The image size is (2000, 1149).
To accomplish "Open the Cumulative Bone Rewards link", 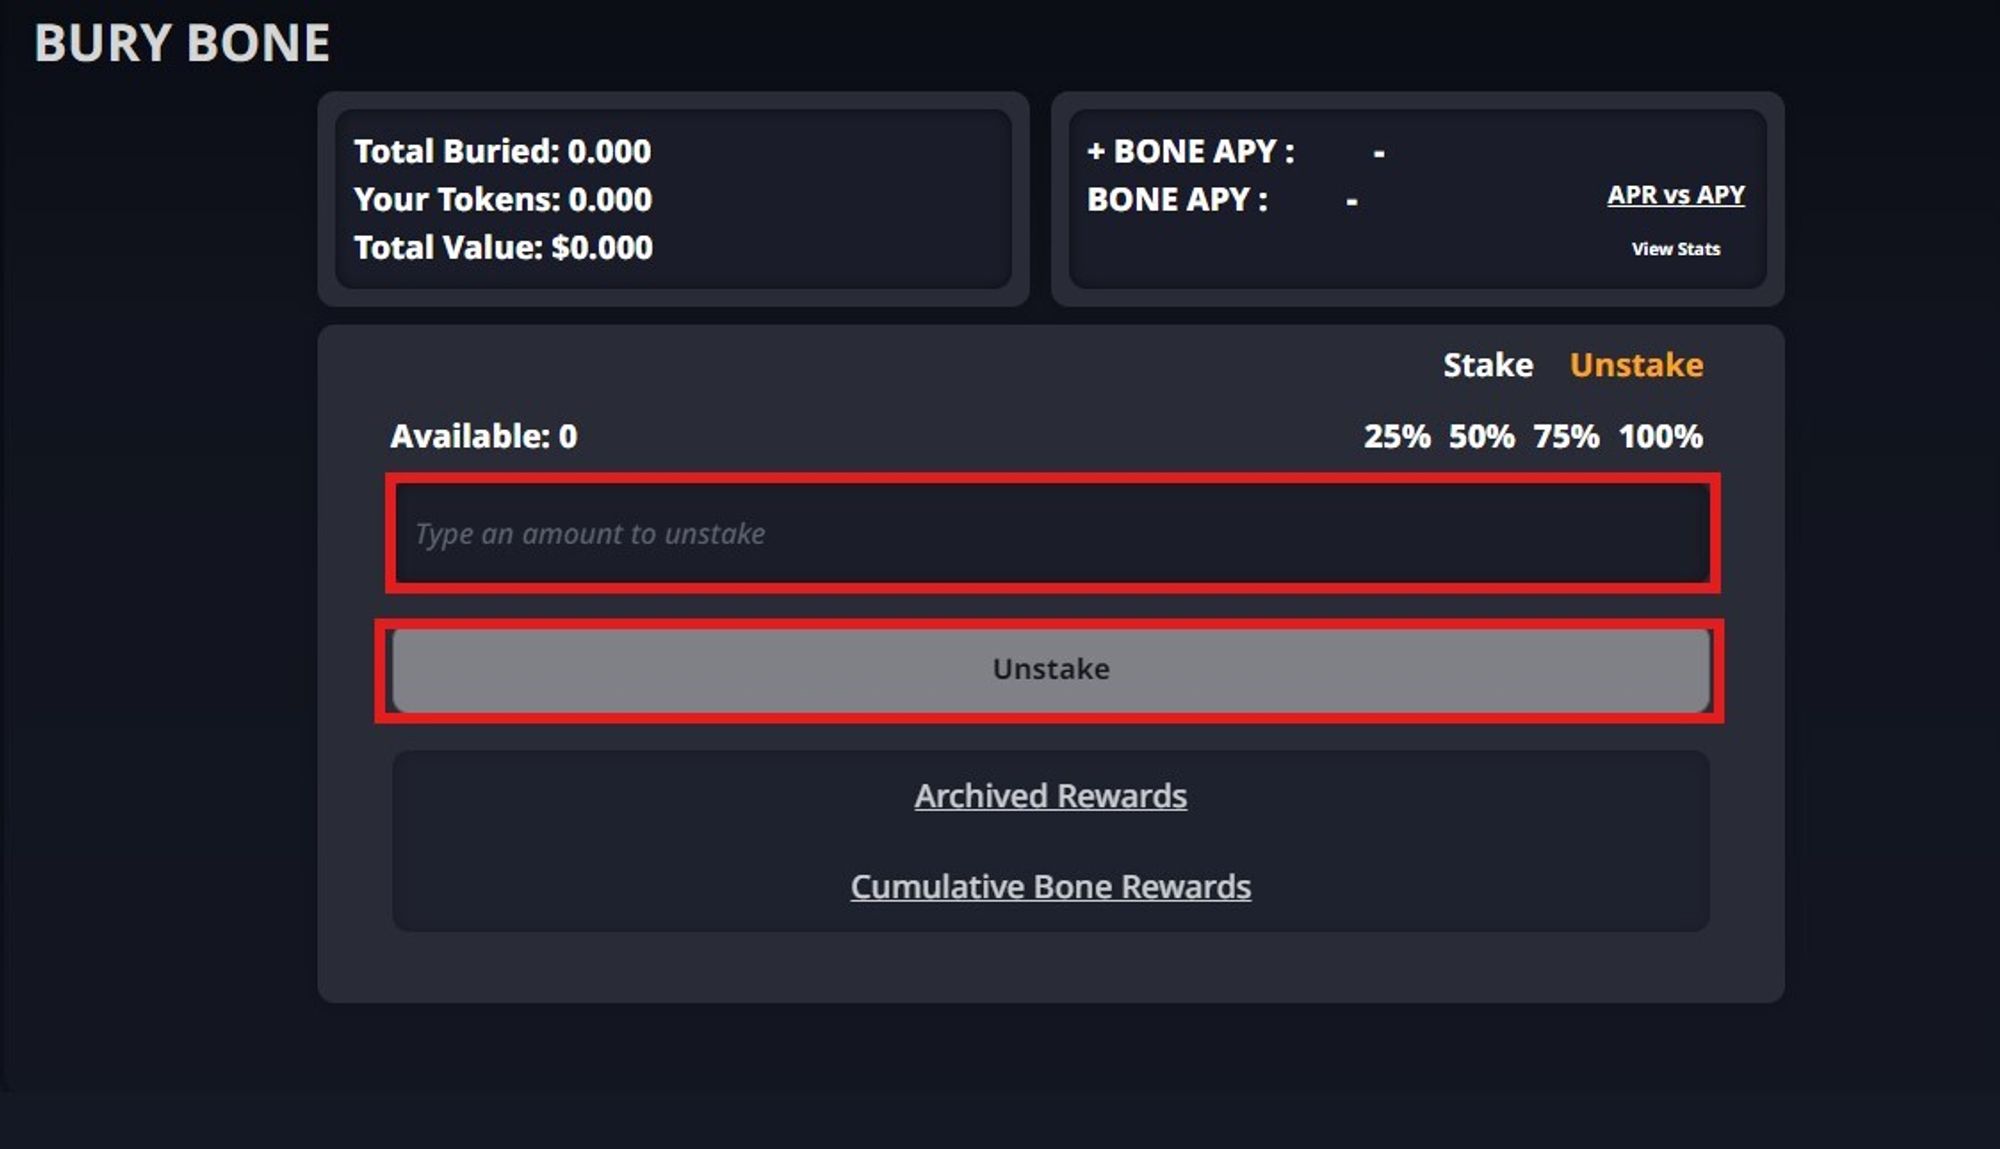I will pos(1050,887).
